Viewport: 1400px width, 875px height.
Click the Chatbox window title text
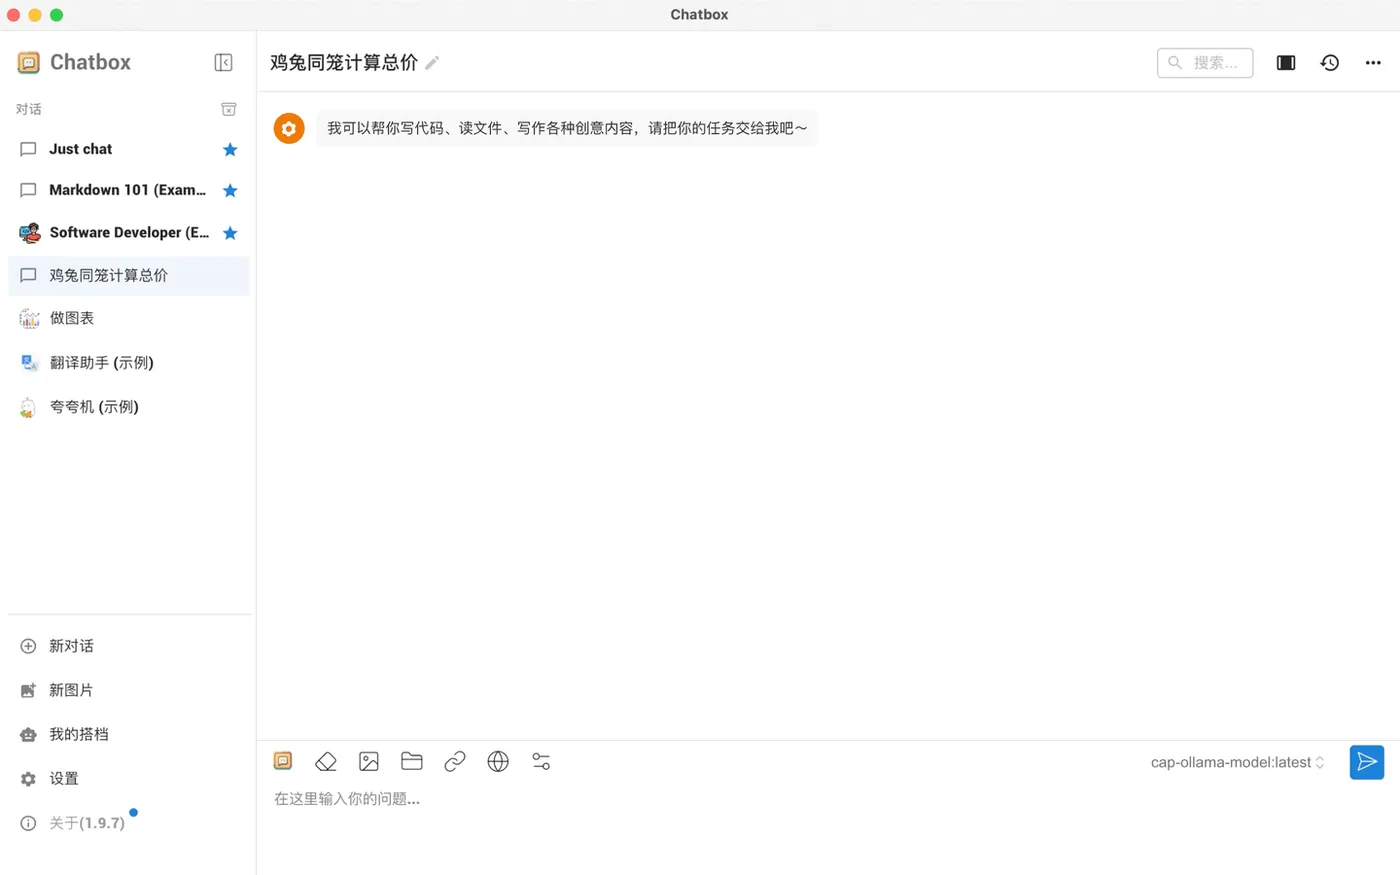[699, 15]
